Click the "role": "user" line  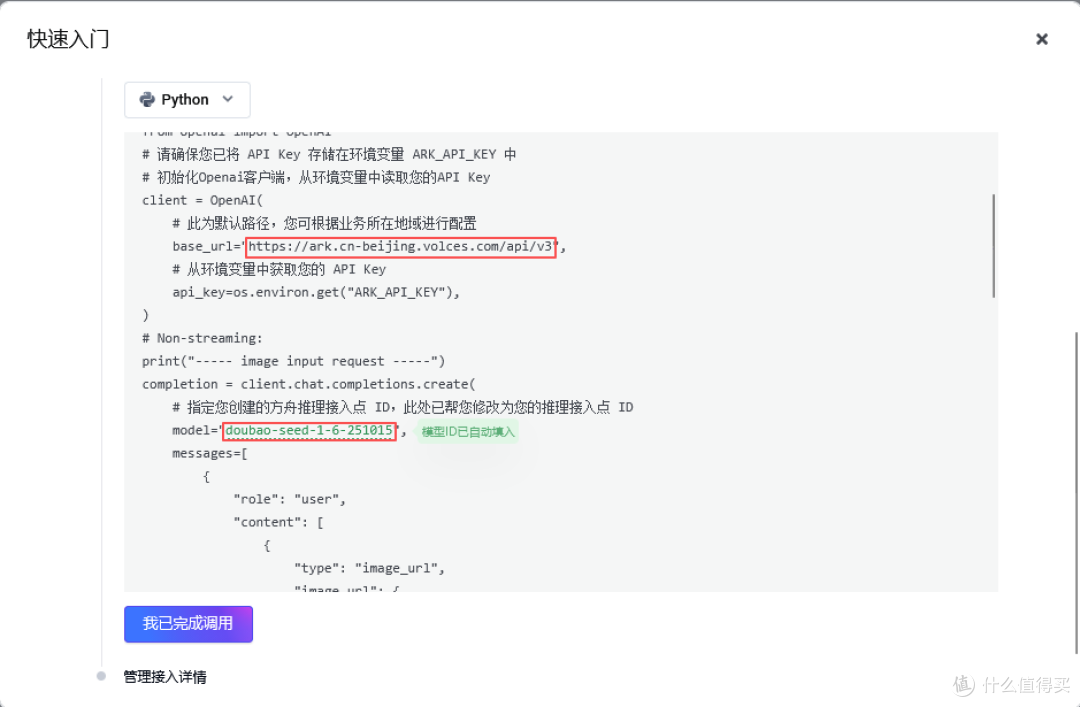pos(289,500)
